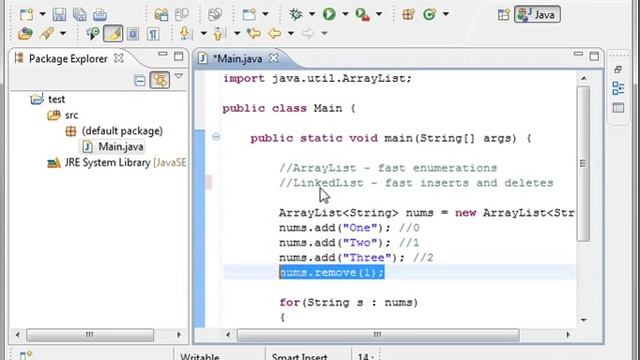Open the Debug configurations dropdown arrow
Screen dimensions: 640x360
click(312, 14)
